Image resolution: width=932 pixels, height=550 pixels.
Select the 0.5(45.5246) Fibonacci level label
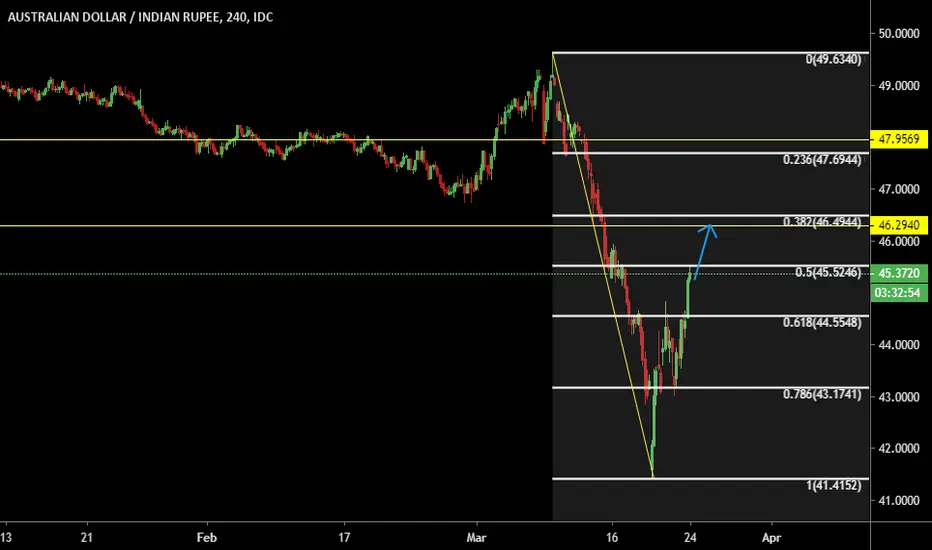click(828, 272)
